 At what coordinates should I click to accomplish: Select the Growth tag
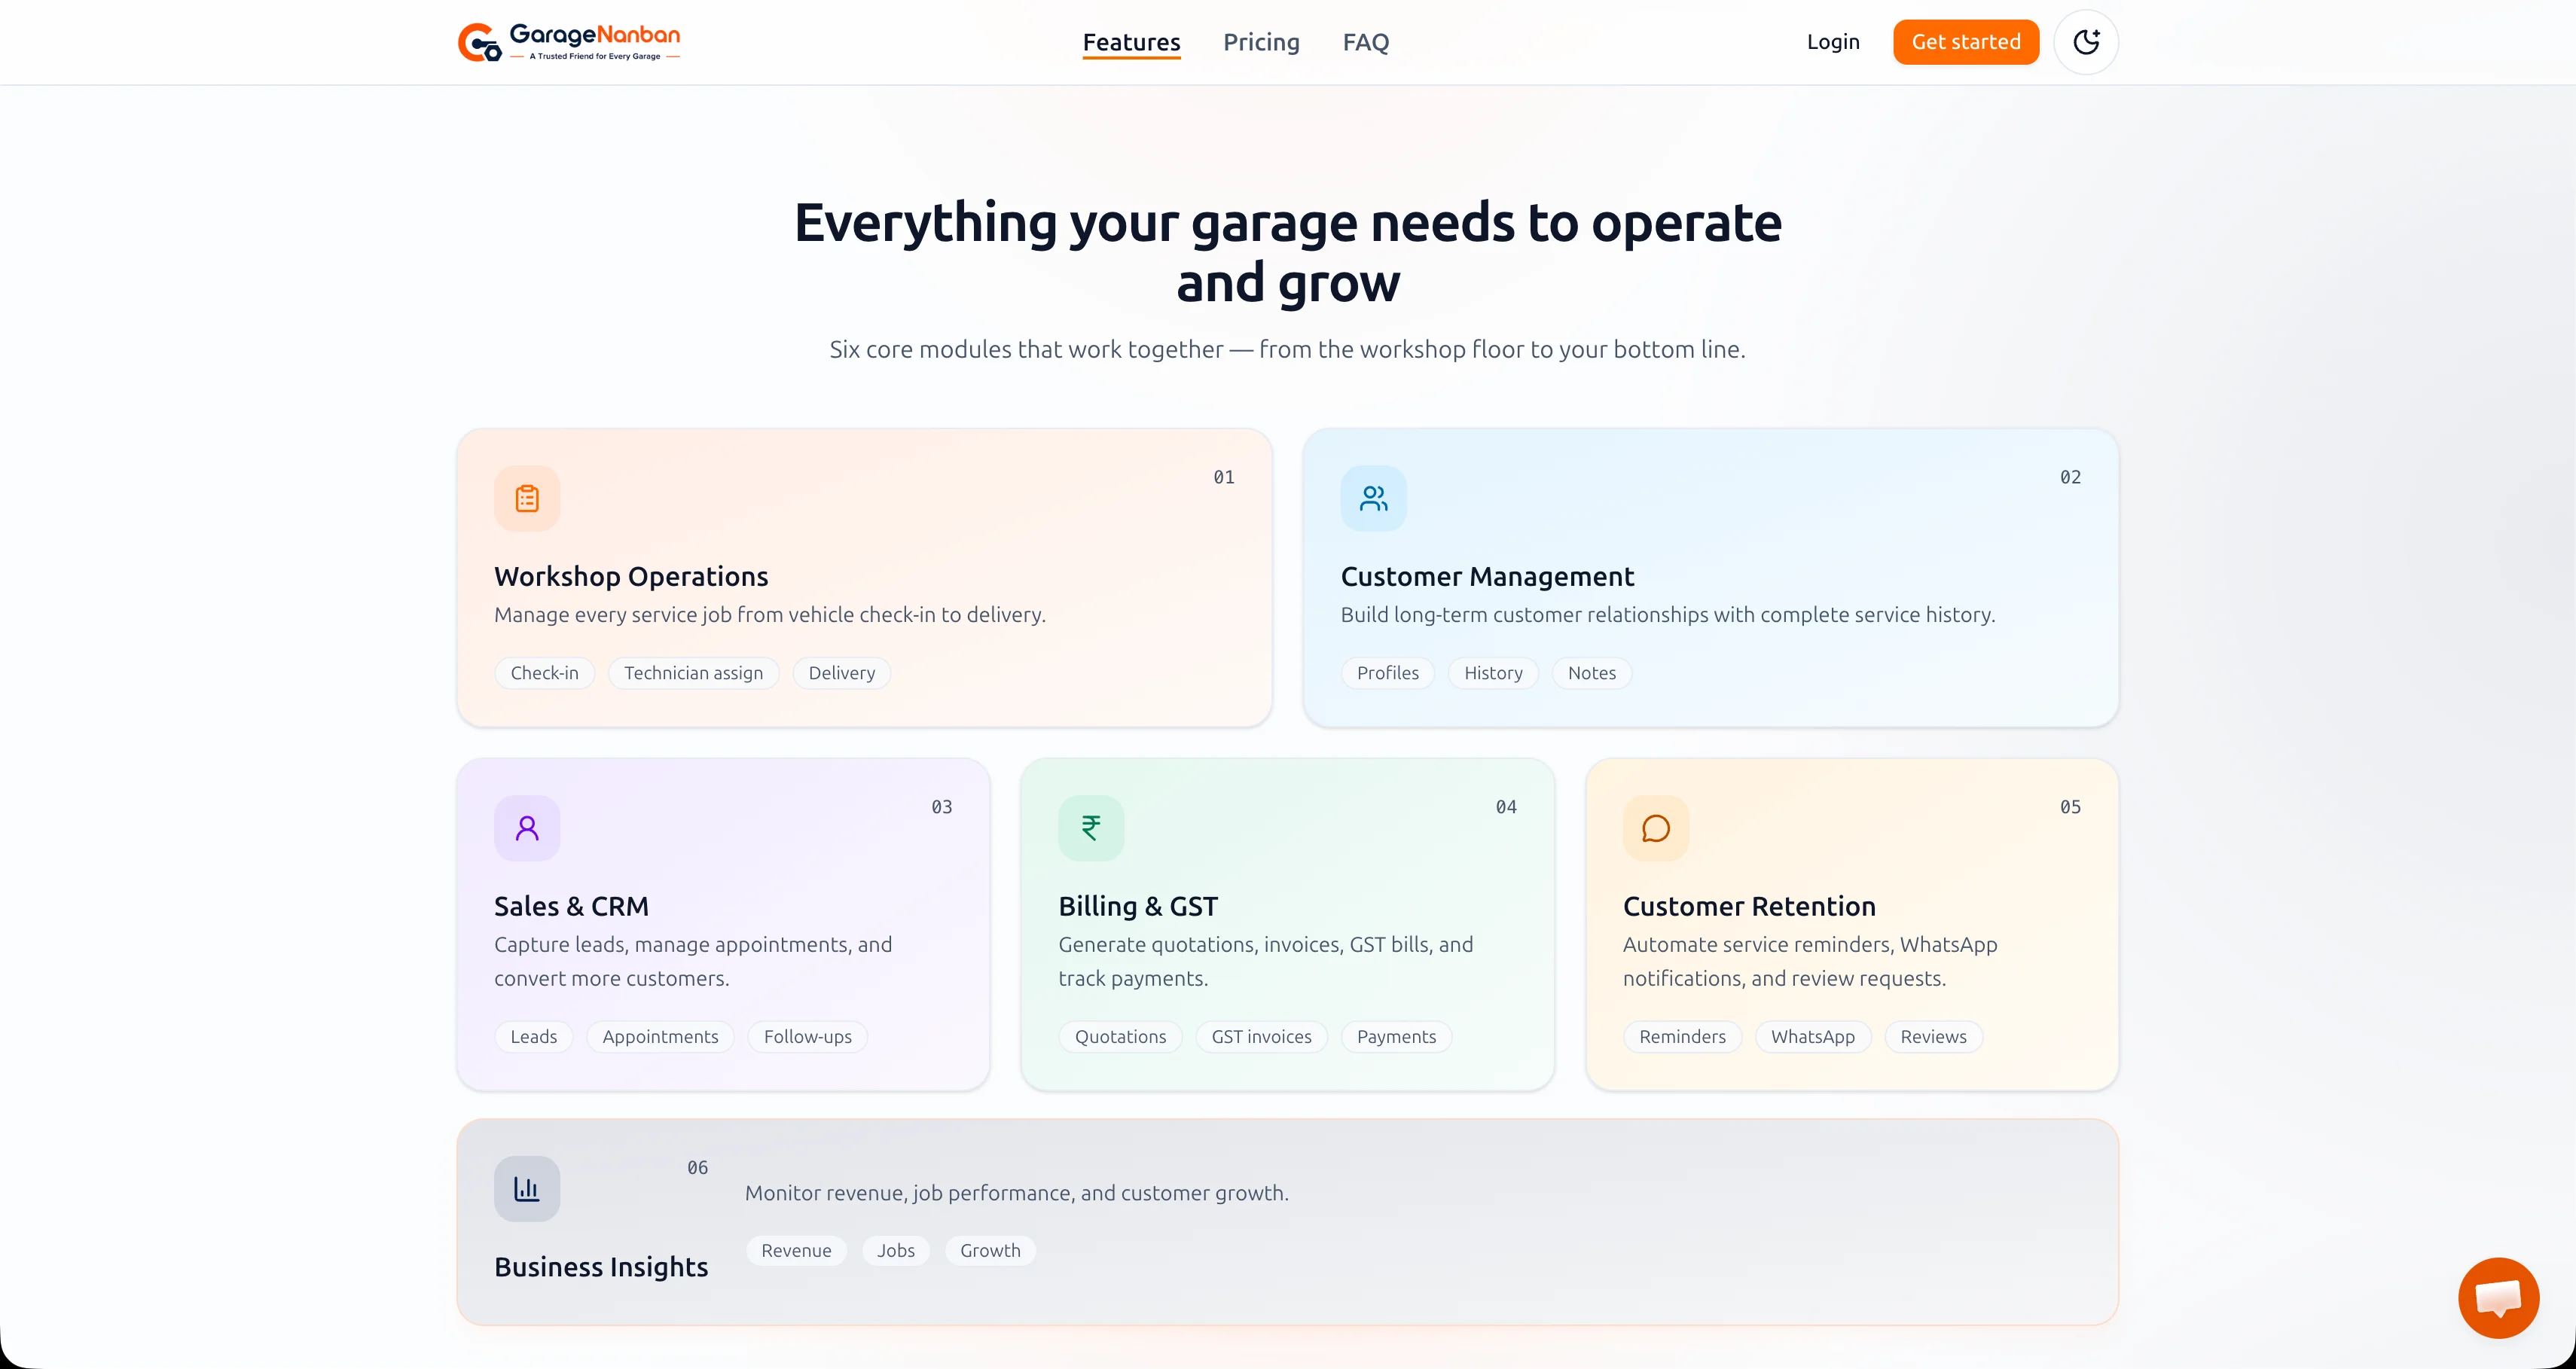[x=990, y=1251]
